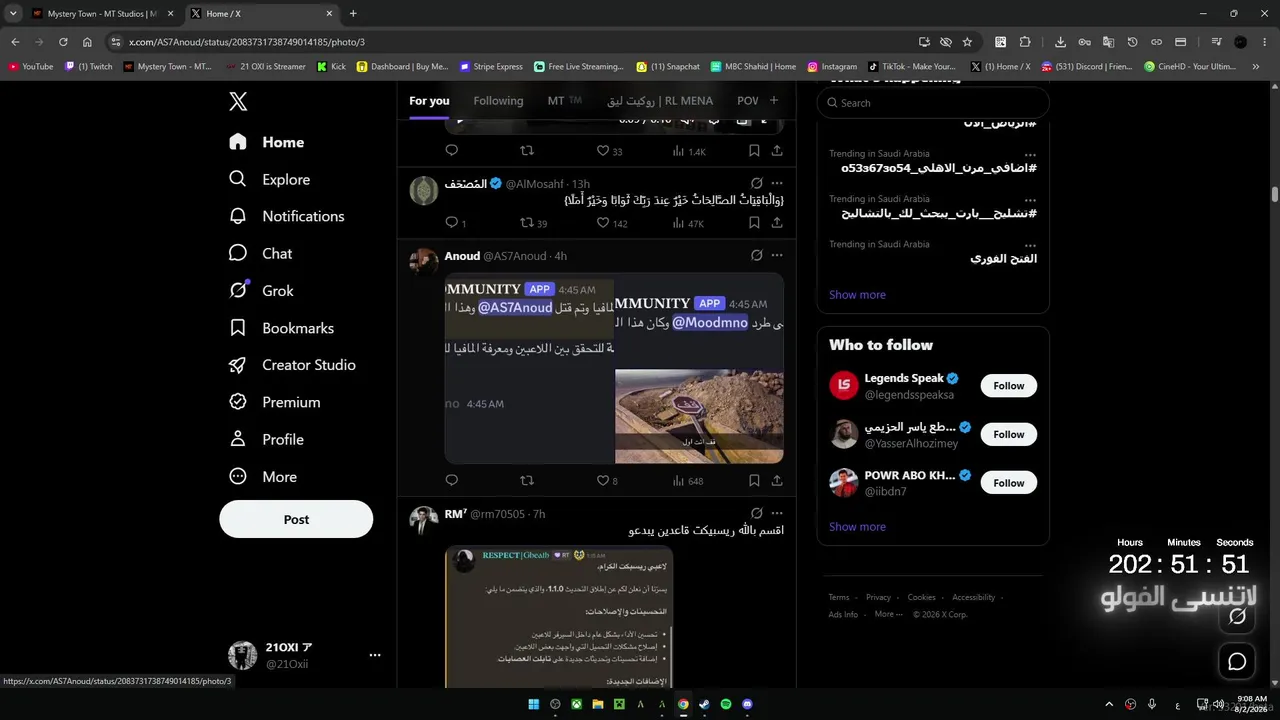This screenshot has width=1280, height=720.
Task: Follow POWR ABO KH @iibdn7
Action: tap(1009, 483)
